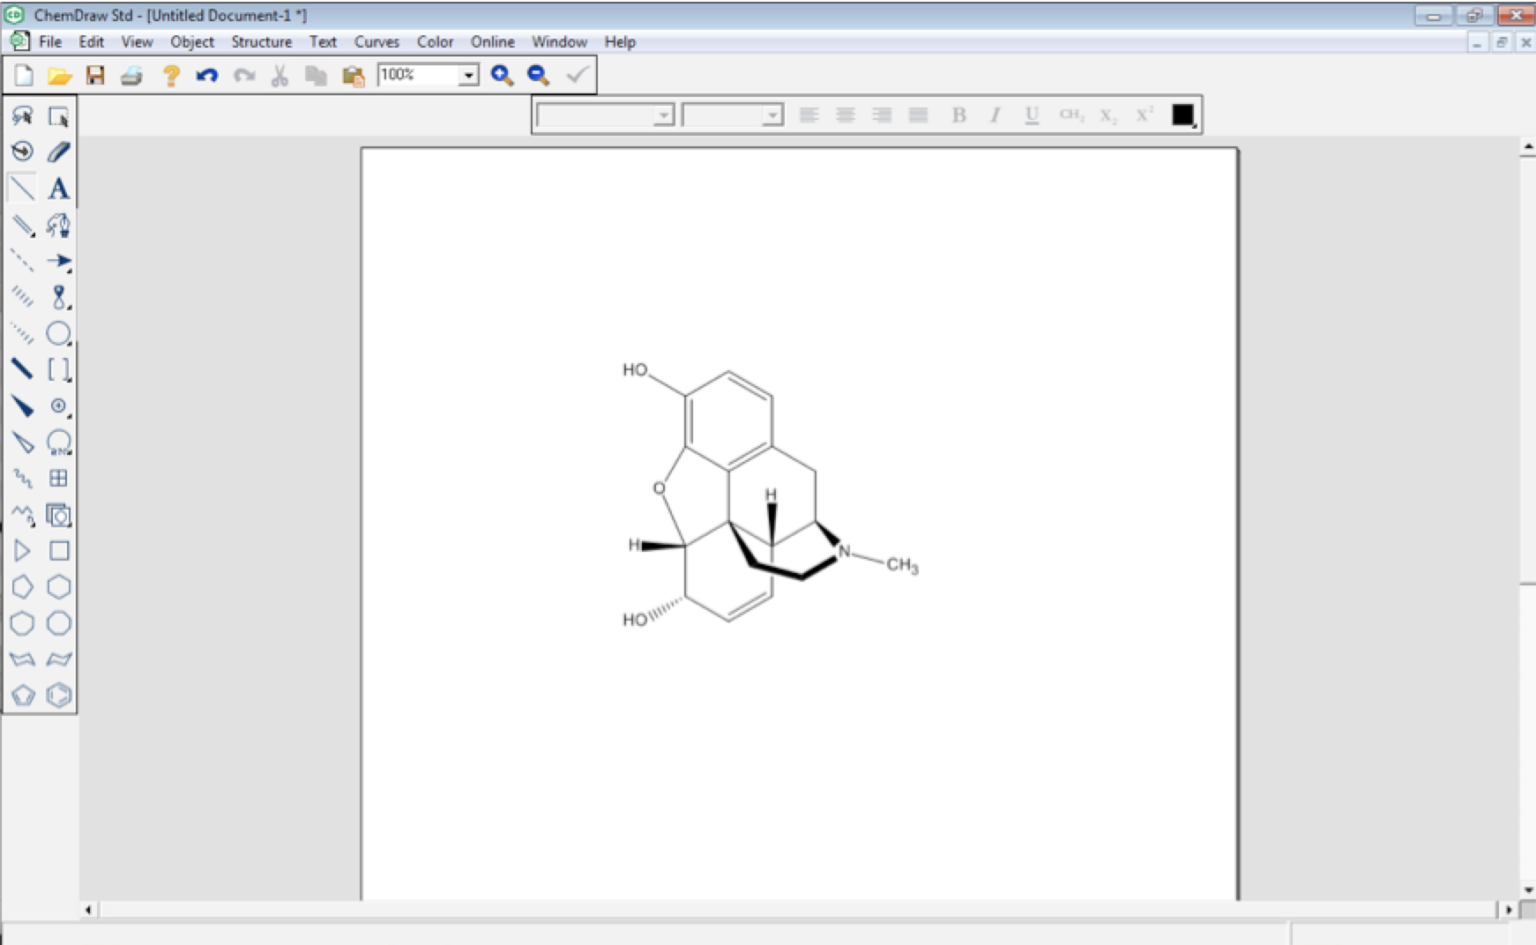Select the Eraser tool
This screenshot has height=945, width=1536.
pos(58,151)
